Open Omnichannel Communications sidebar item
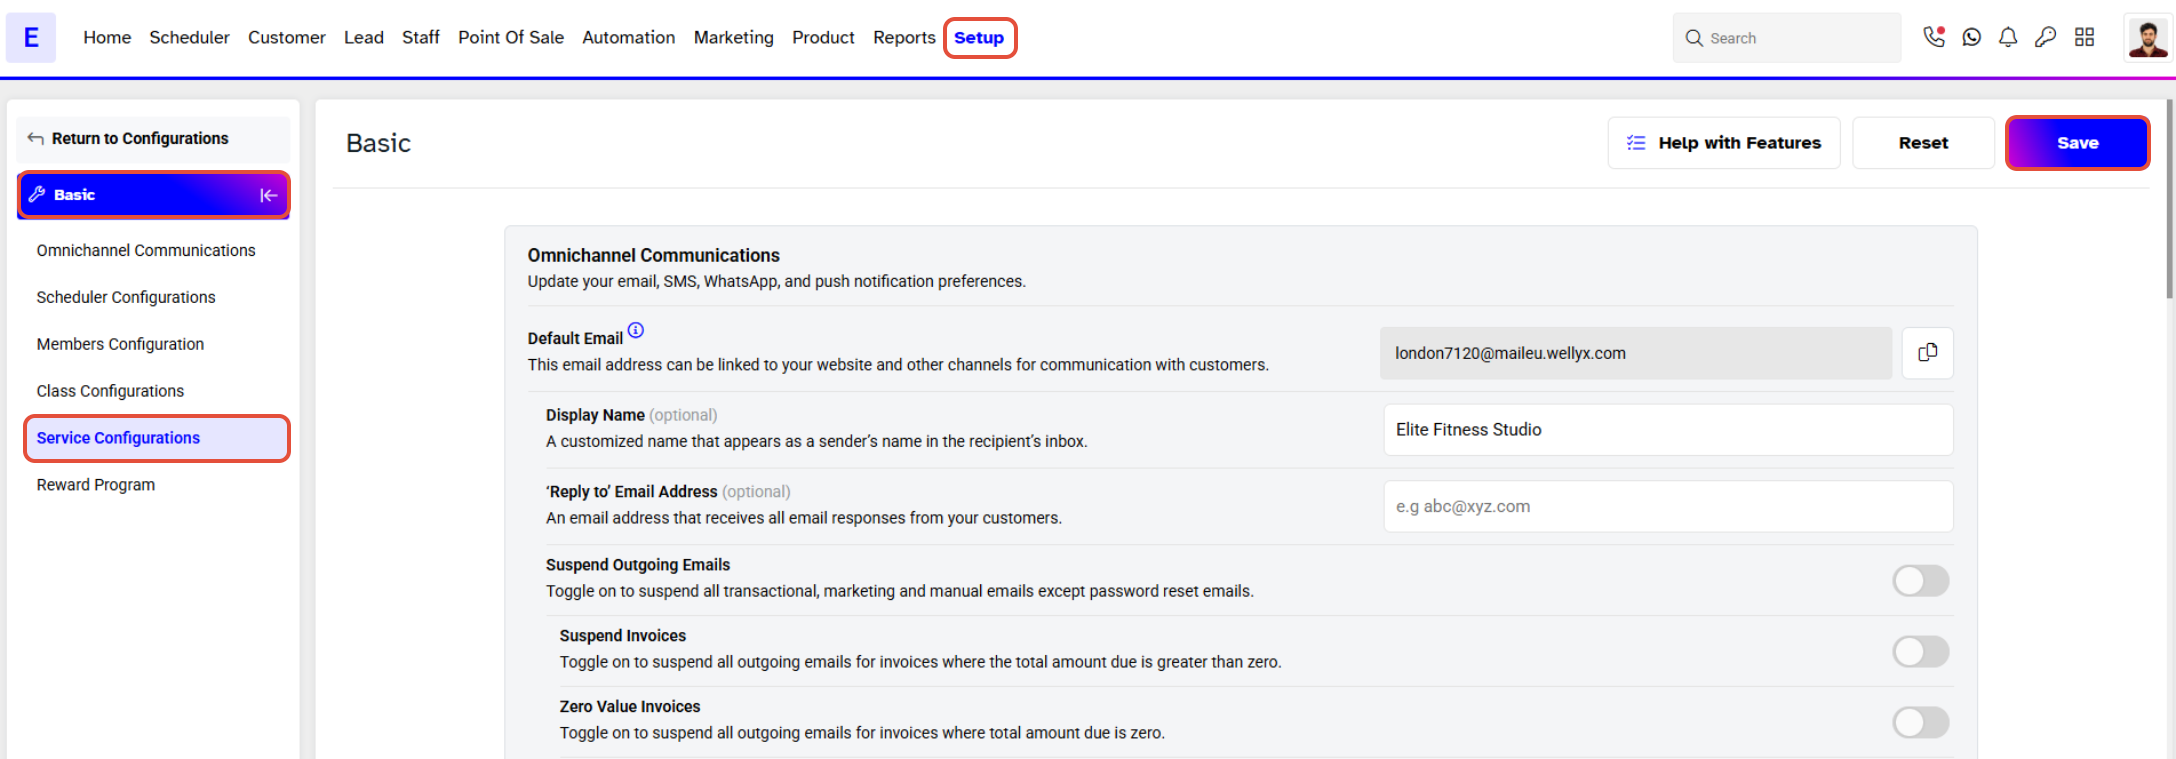2176x759 pixels. 146,250
